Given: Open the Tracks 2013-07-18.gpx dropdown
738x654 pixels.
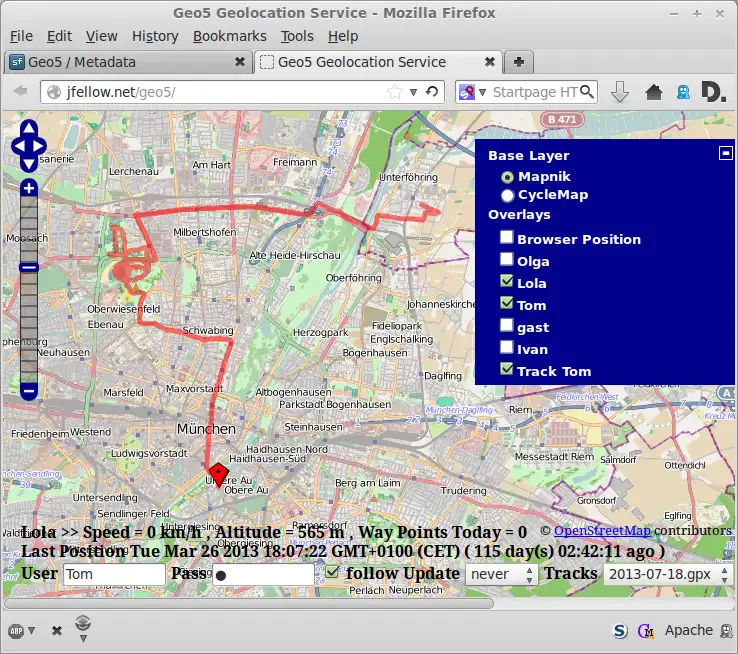Looking at the screenshot, I should coord(664,574).
